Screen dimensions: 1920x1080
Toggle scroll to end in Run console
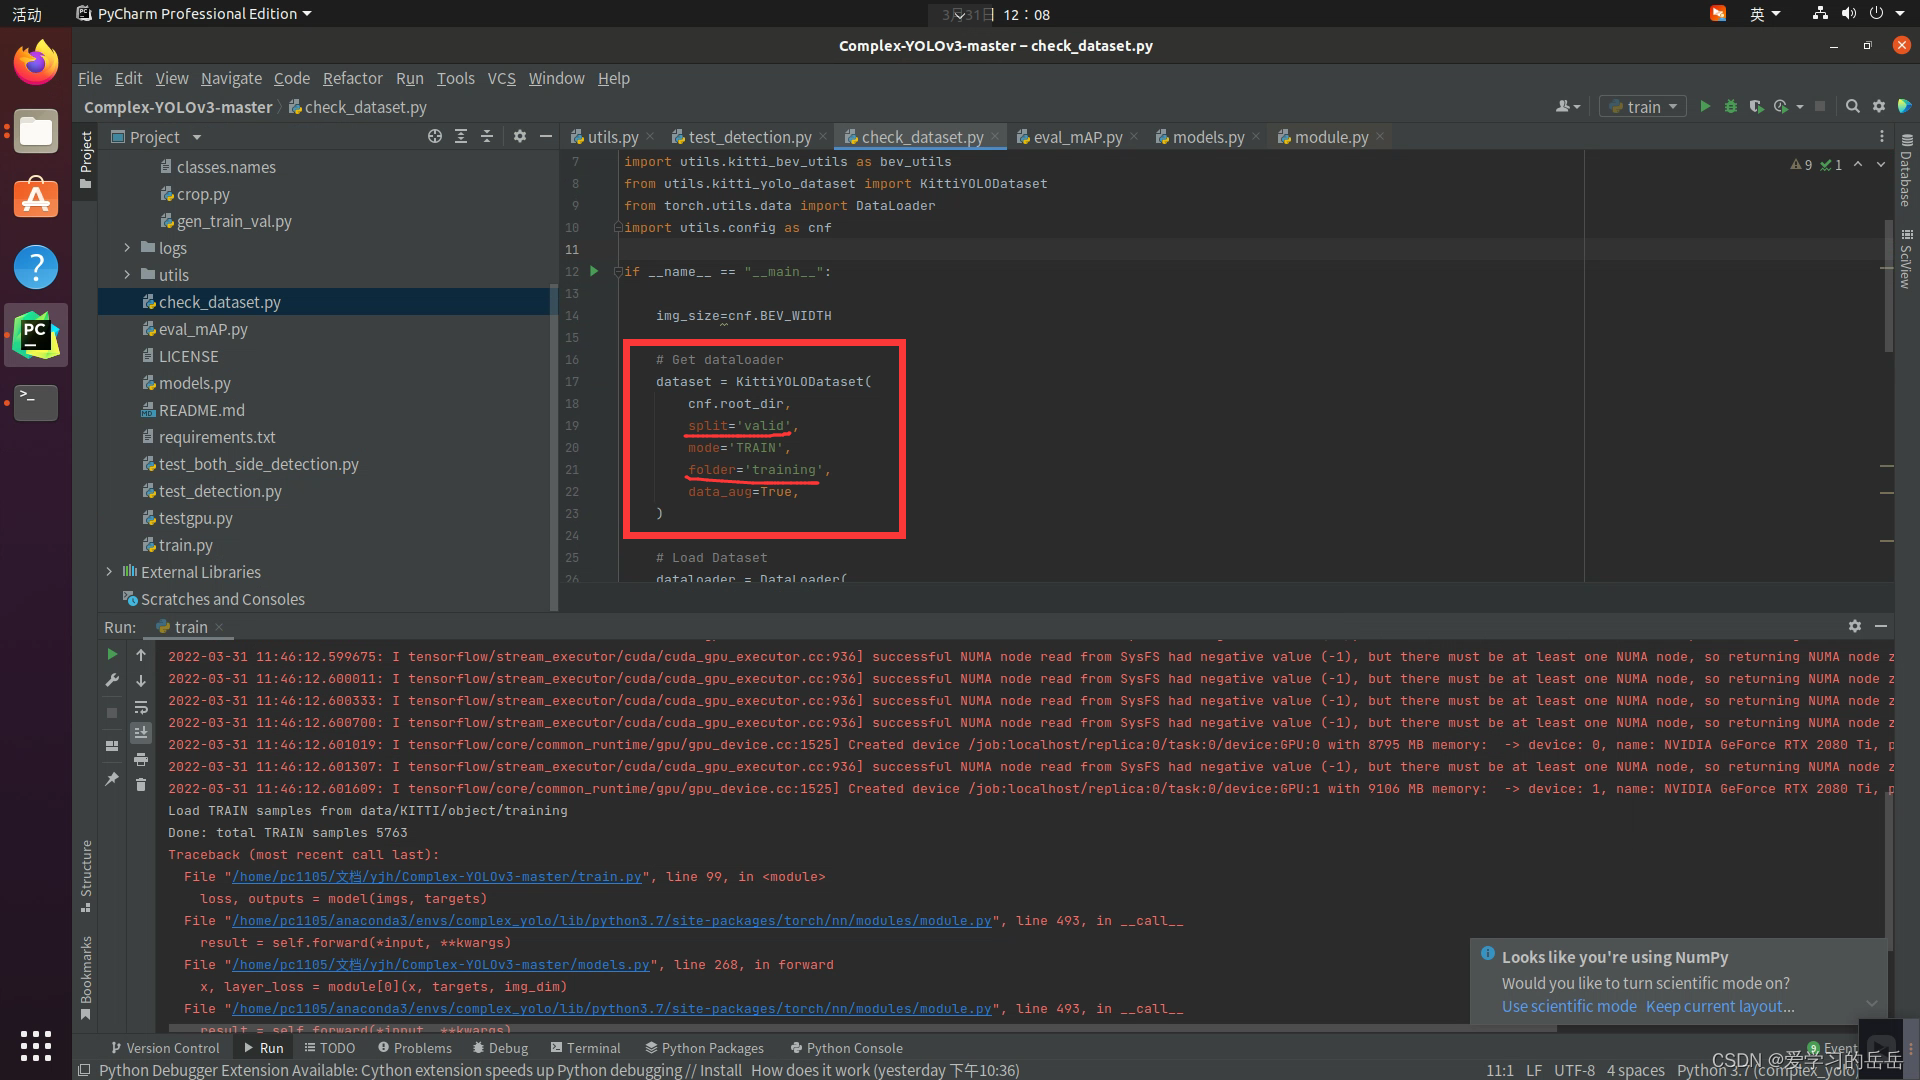point(141,733)
